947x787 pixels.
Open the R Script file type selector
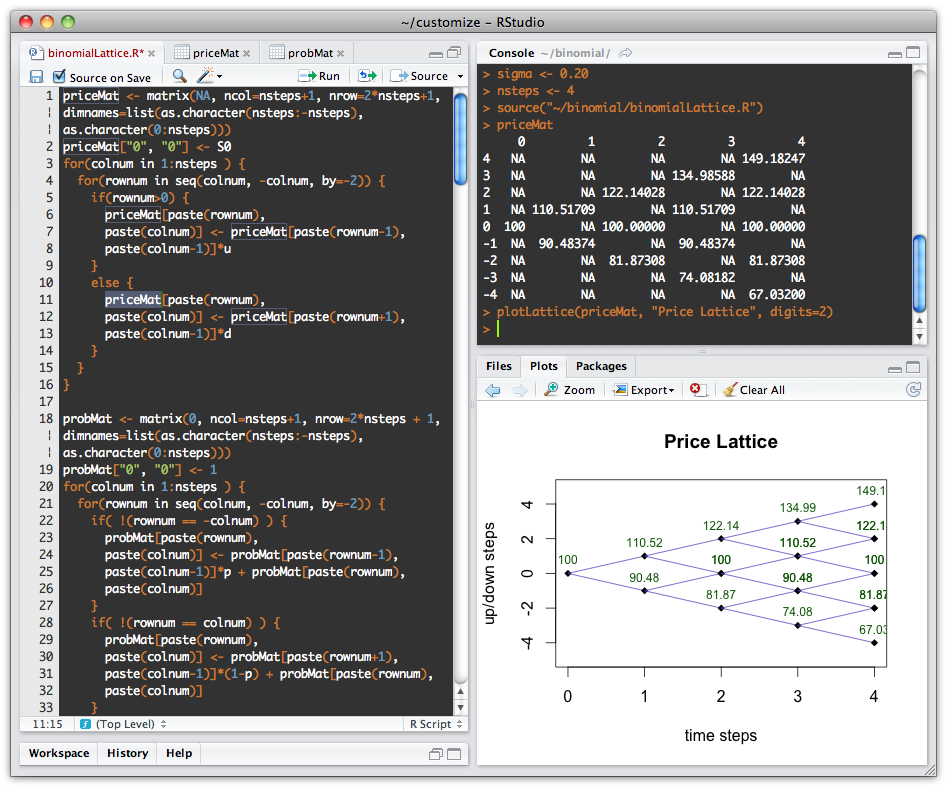[435, 723]
